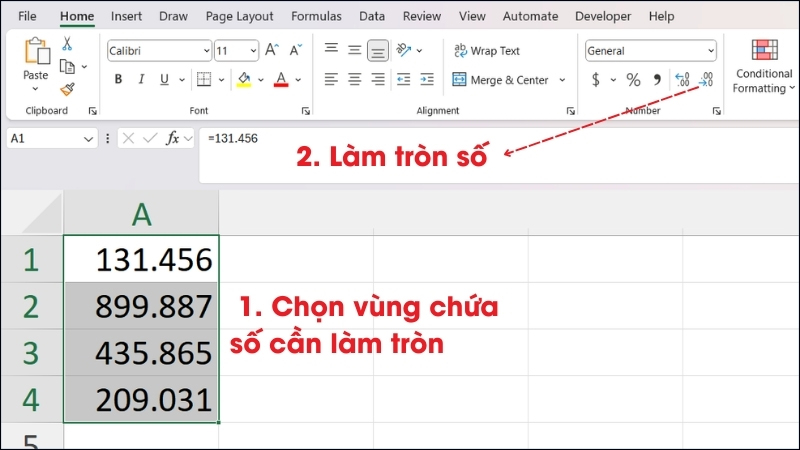Click the text Orientation icon
Screen dimensions: 800x450
pos(404,50)
